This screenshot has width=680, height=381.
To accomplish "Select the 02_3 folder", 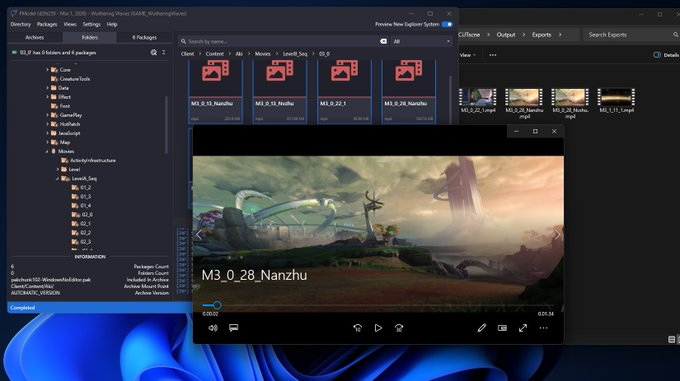I will point(81,242).
